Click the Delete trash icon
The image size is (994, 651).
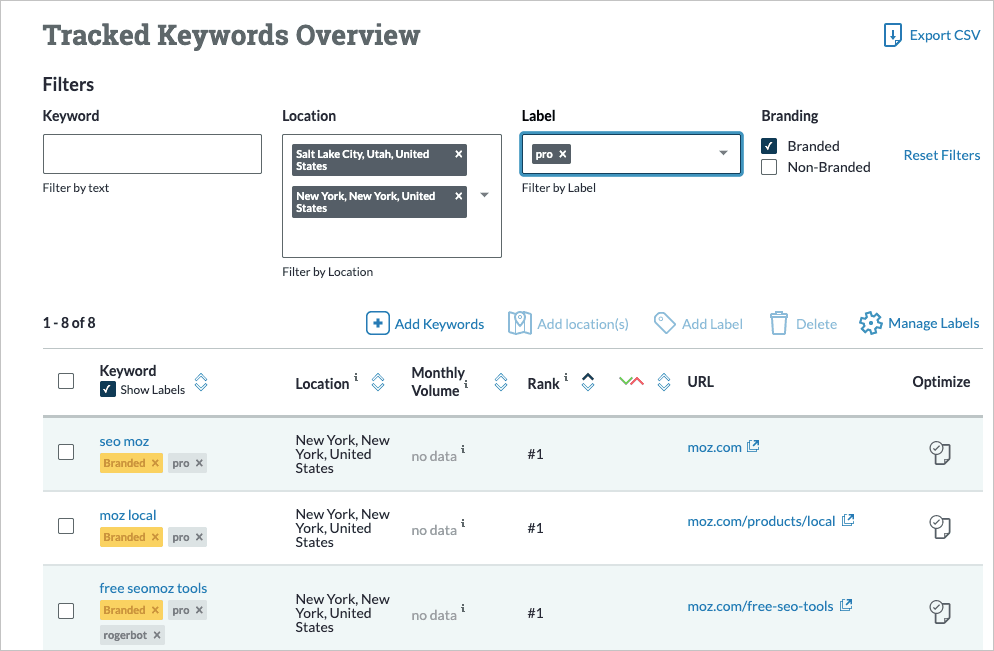[779, 323]
